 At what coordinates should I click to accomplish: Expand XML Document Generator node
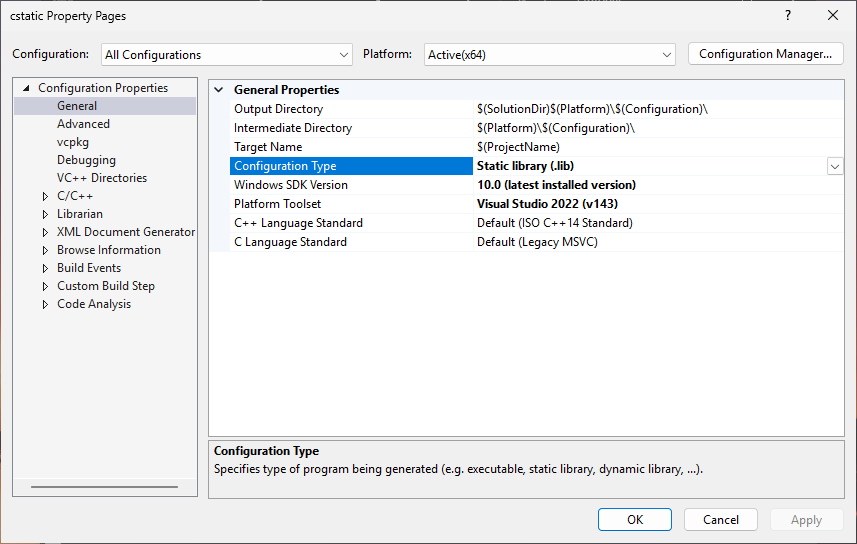click(45, 232)
